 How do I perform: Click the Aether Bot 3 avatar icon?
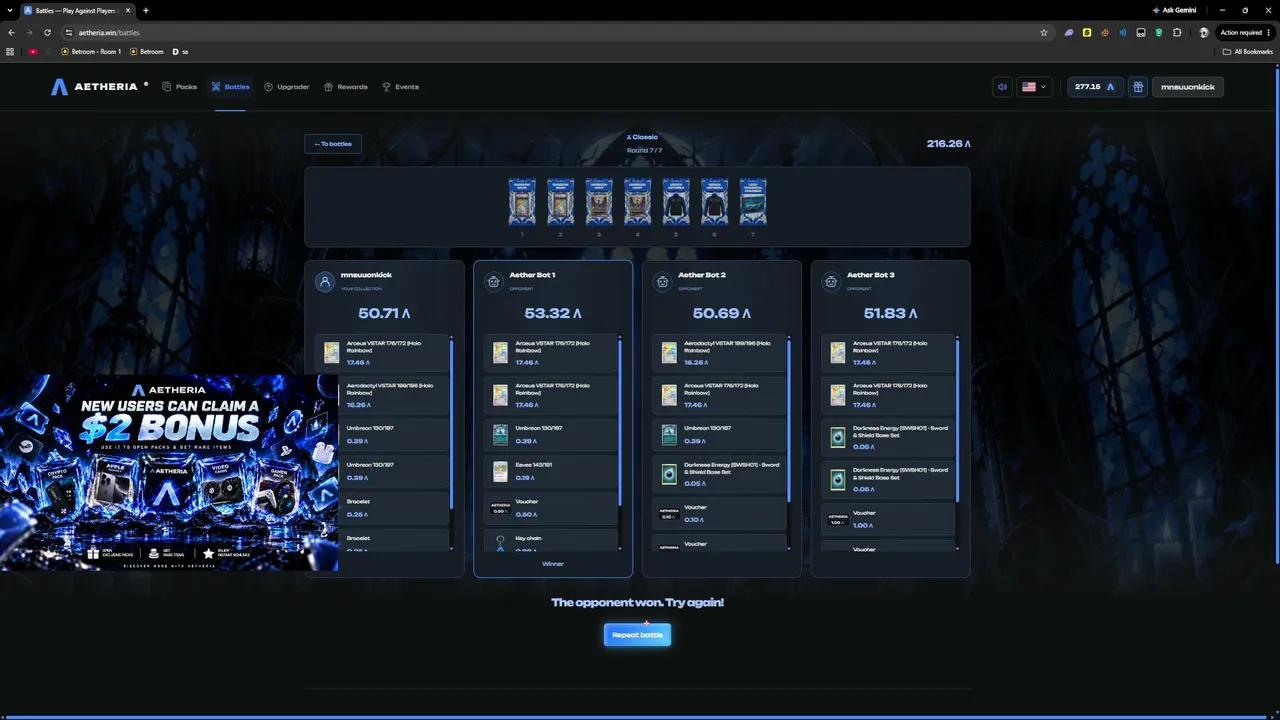pos(830,282)
